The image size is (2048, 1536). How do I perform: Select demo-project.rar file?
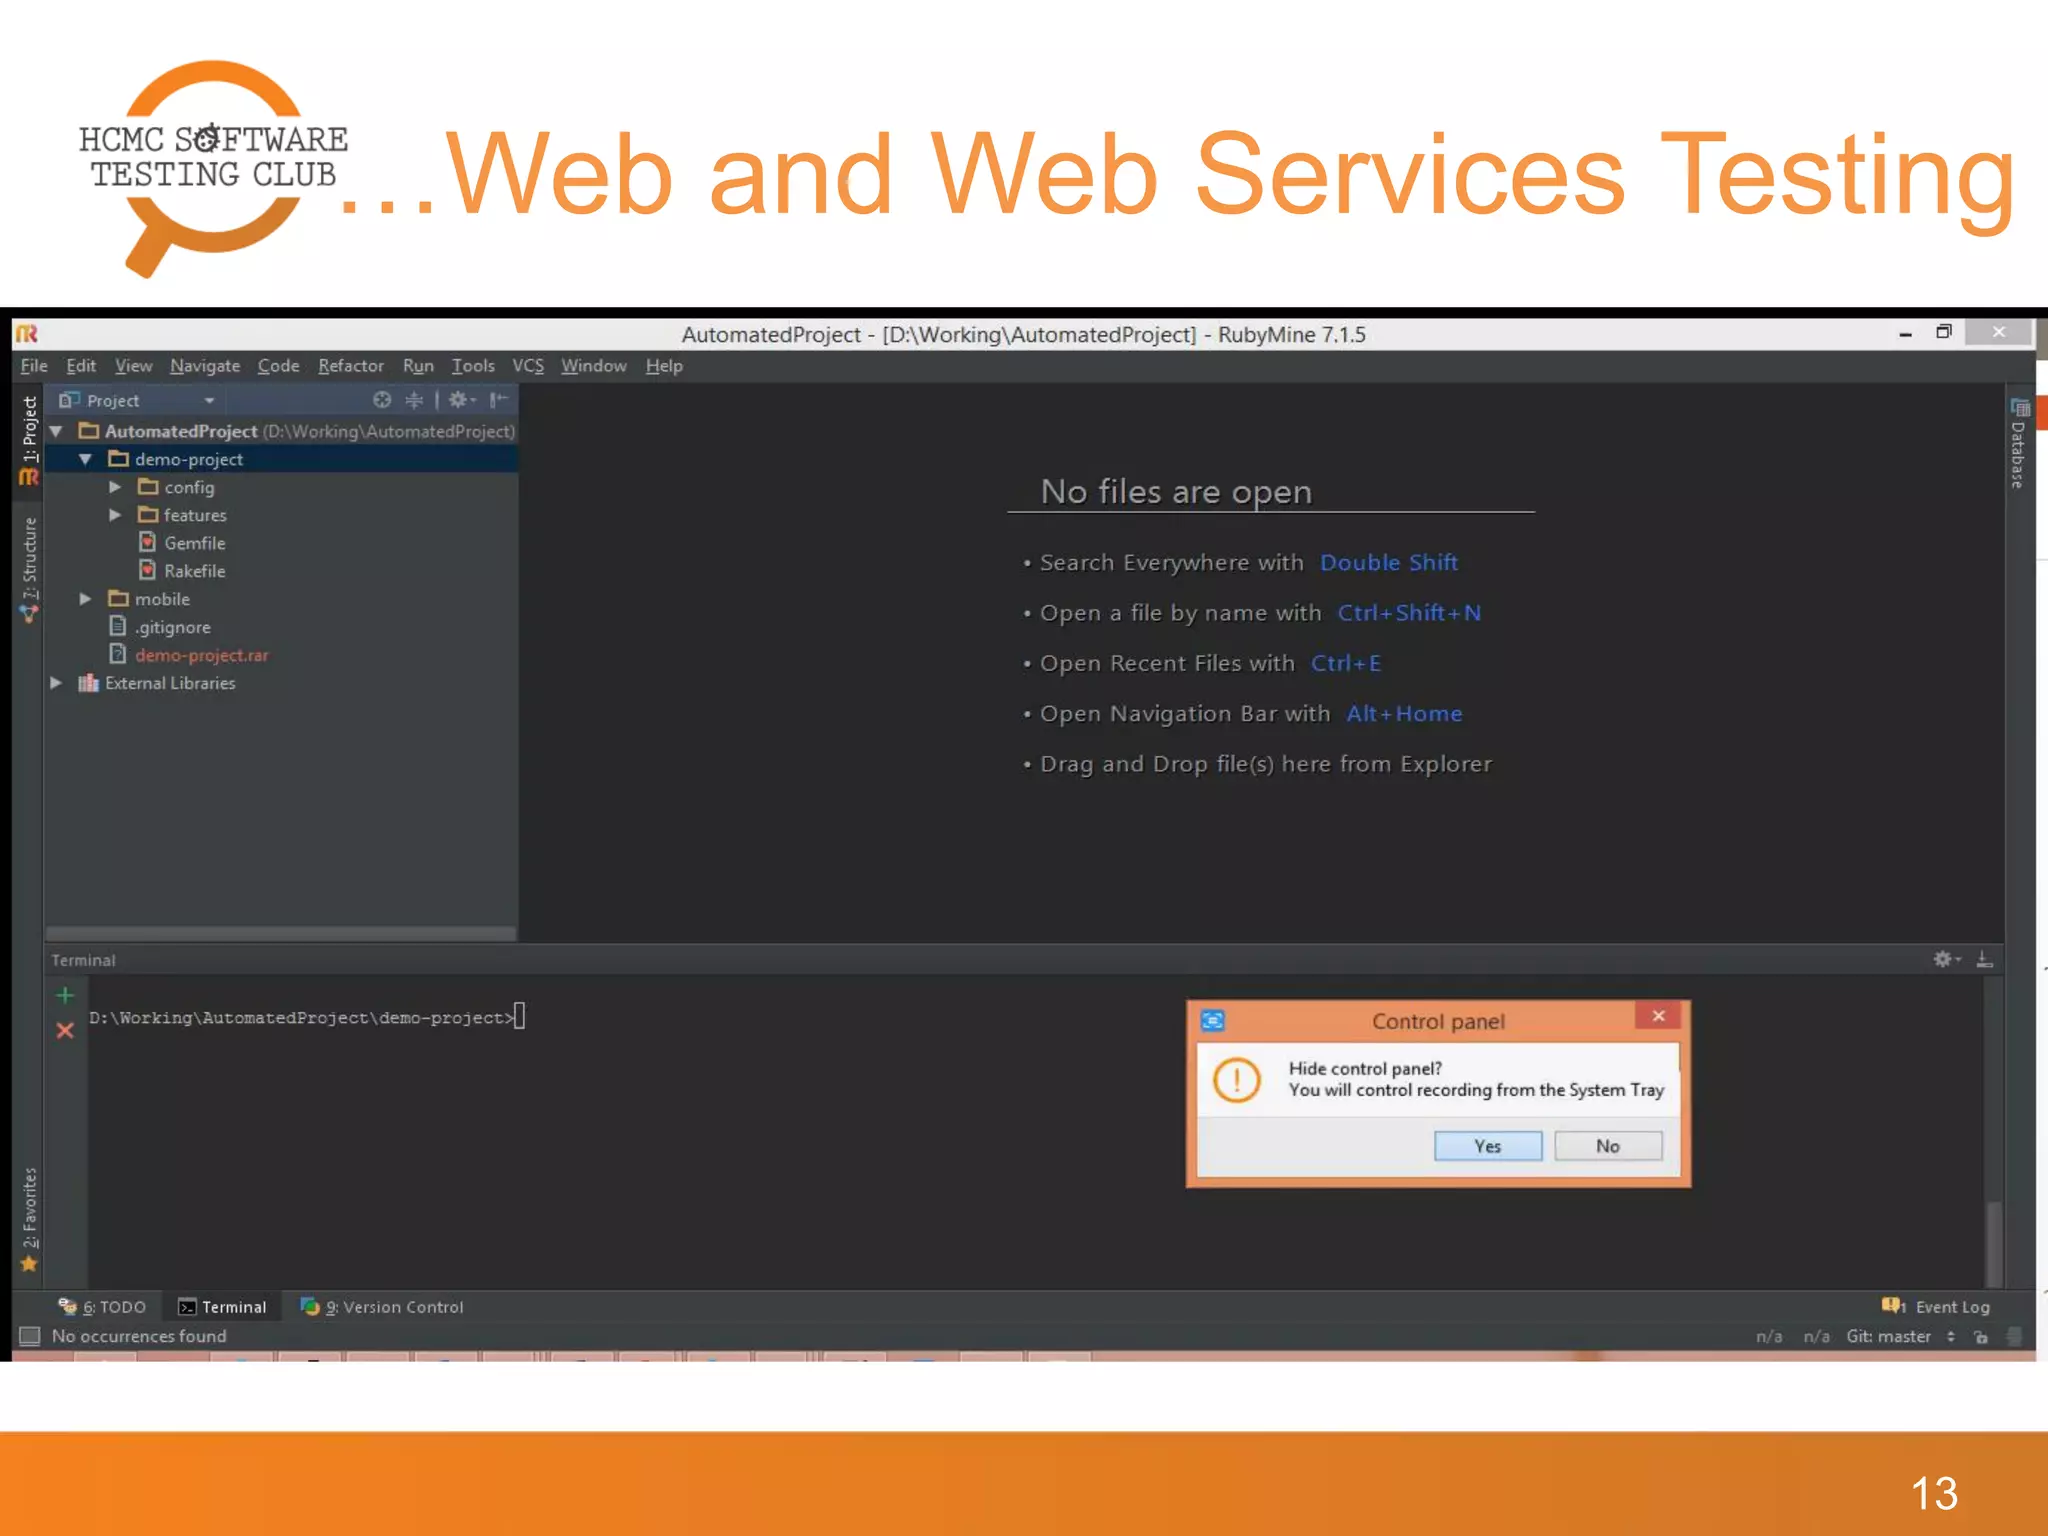[201, 655]
